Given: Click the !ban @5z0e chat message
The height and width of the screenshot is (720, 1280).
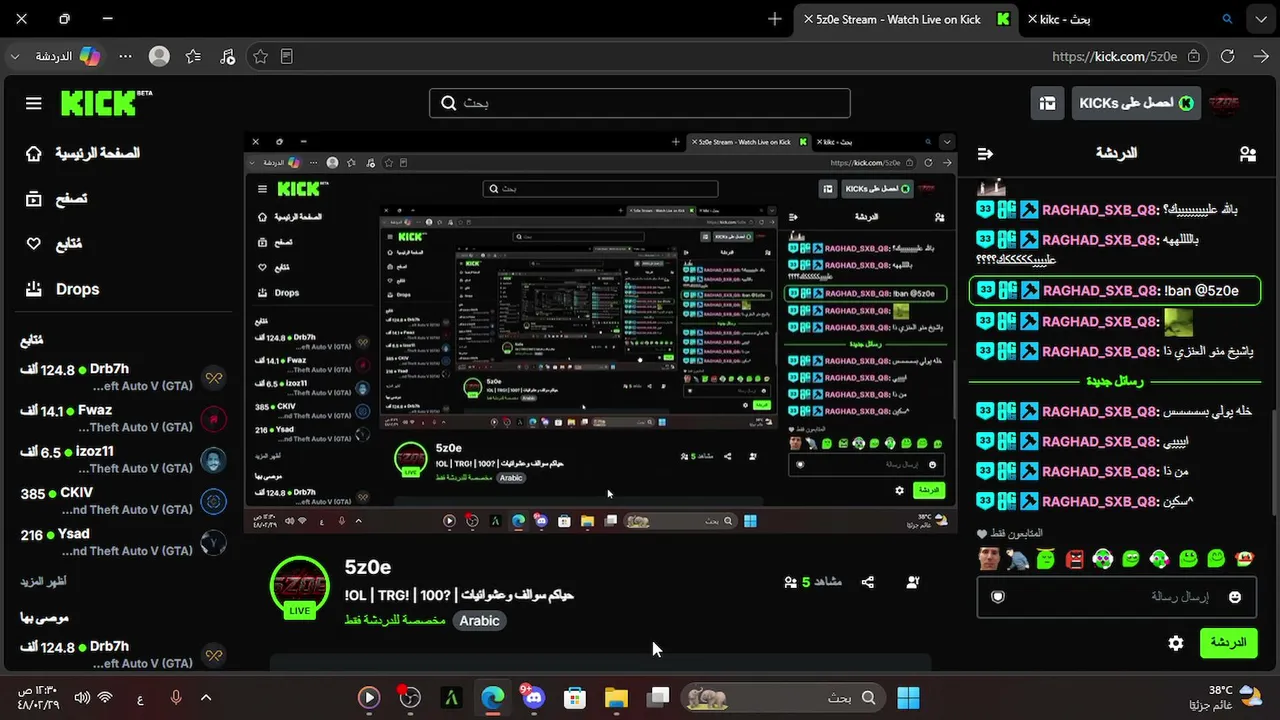Looking at the screenshot, I should coord(1114,291).
